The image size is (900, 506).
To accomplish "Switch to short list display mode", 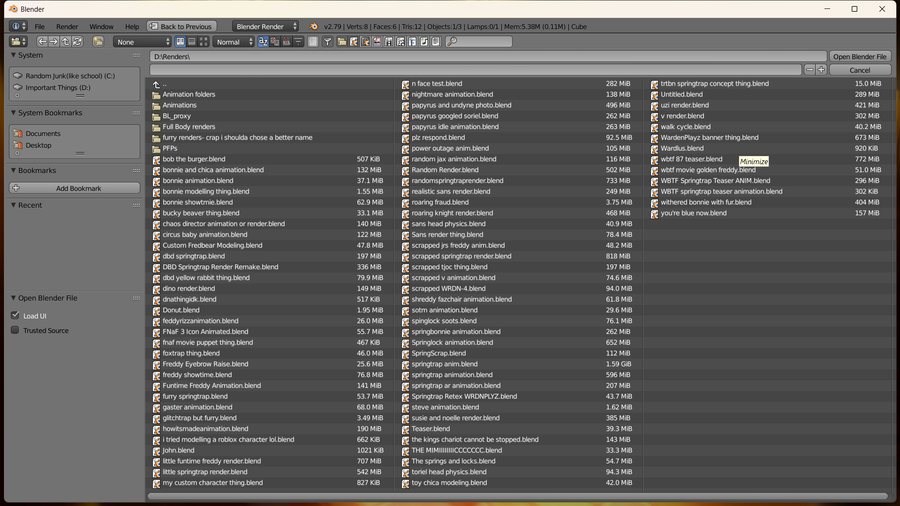I will pyautogui.click(x=180, y=42).
